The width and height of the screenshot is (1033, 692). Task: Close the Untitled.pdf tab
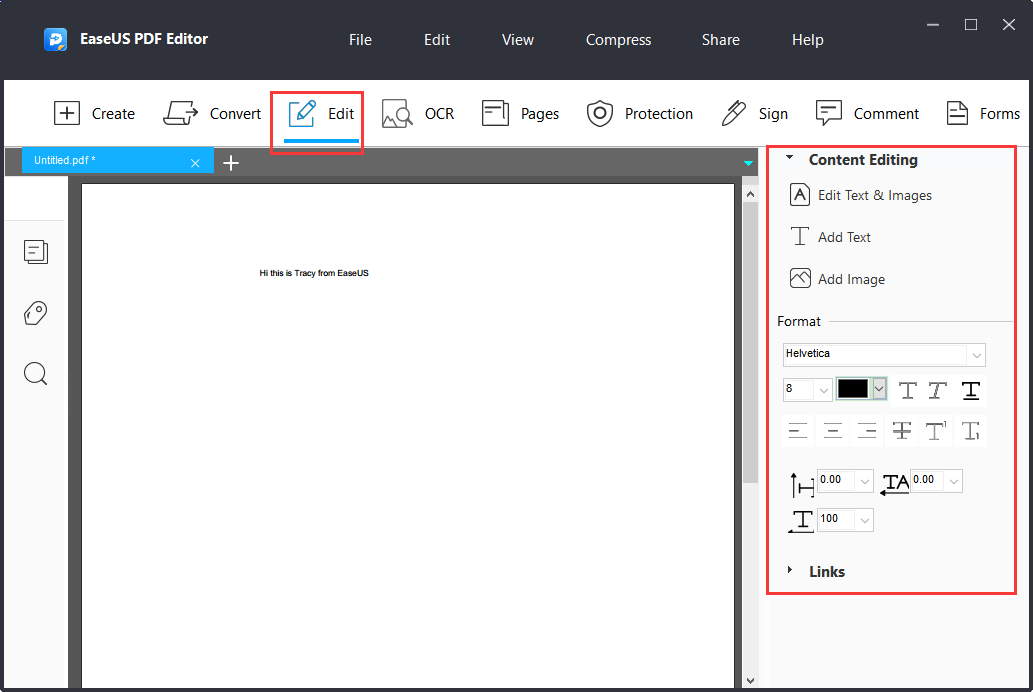click(195, 163)
